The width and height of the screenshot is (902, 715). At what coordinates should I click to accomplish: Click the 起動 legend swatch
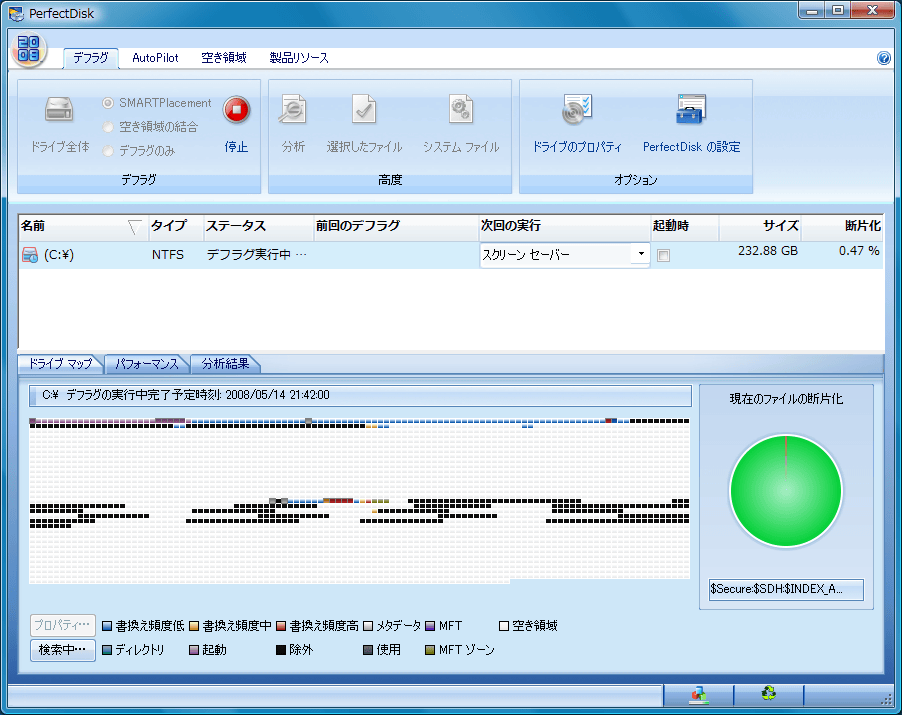pyautogui.click(x=194, y=650)
